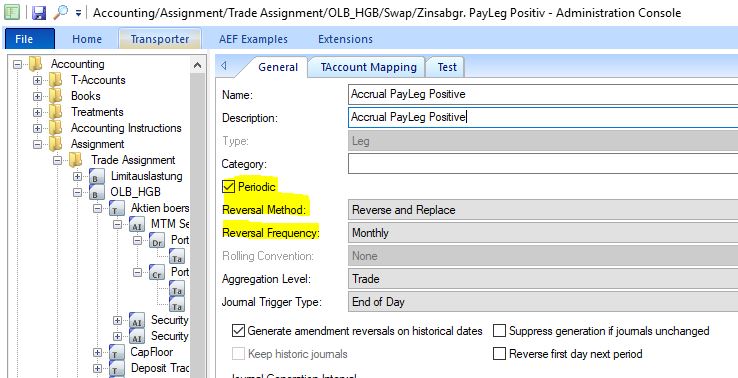The height and width of the screenshot is (378, 738).
Task: Open the Reversal Method dropdown
Action: (x=543, y=209)
